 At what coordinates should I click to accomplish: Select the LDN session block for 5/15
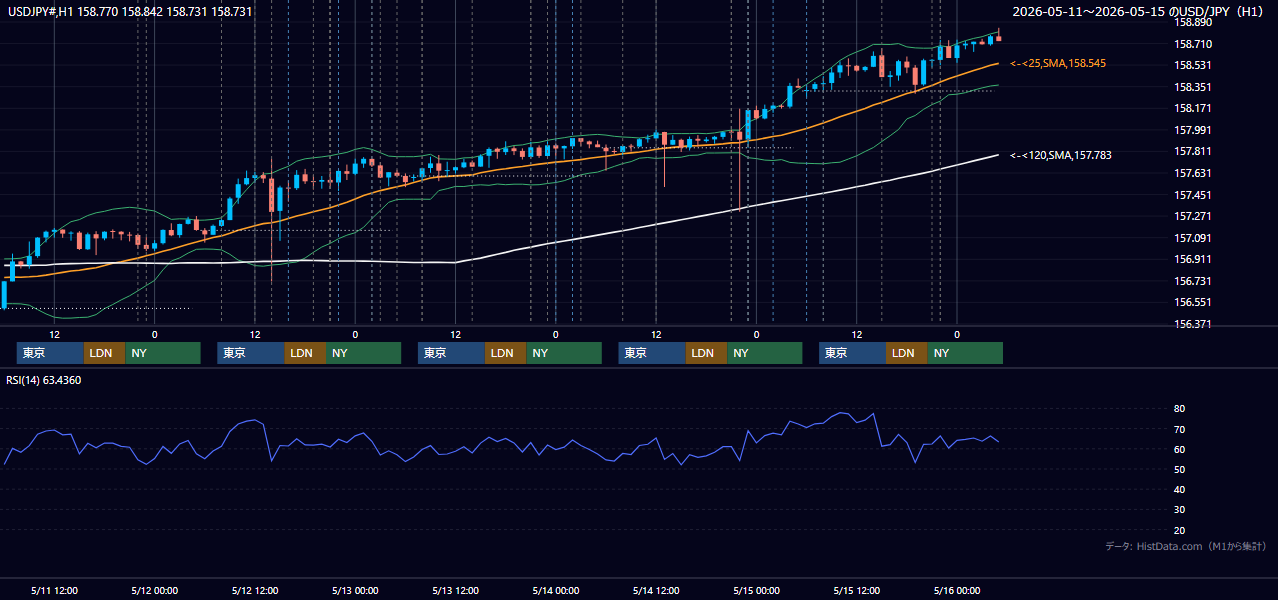(x=906, y=353)
